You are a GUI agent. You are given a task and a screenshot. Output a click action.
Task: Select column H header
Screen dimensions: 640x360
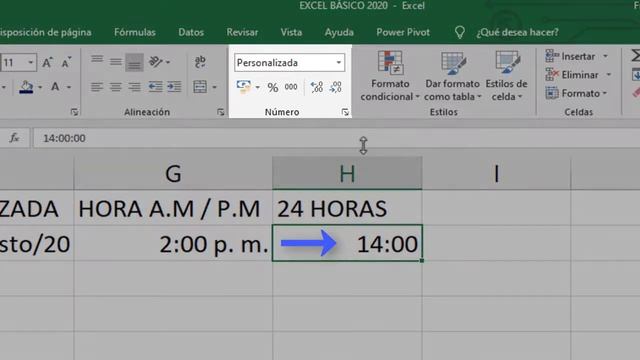click(x=347, y=174)
